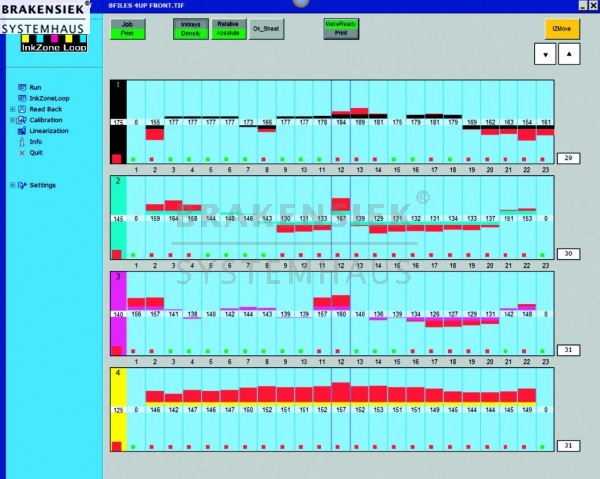This screenshot has height=479, width=600.
Task: Select InkZoneLoop in the navigation tree
Action: click(x=49, y=98)
